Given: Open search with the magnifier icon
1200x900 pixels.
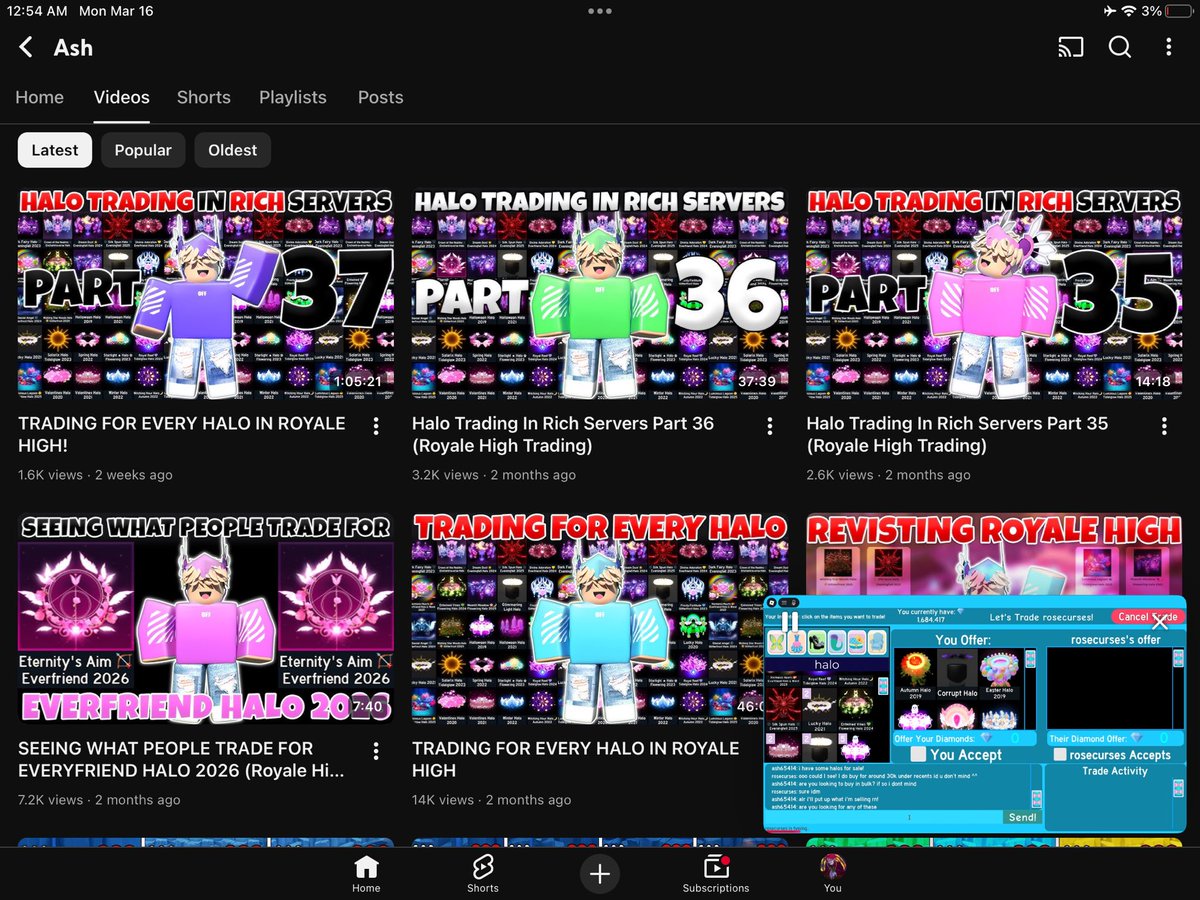Looking at the screenshot, I should (x=1120, y=47).
